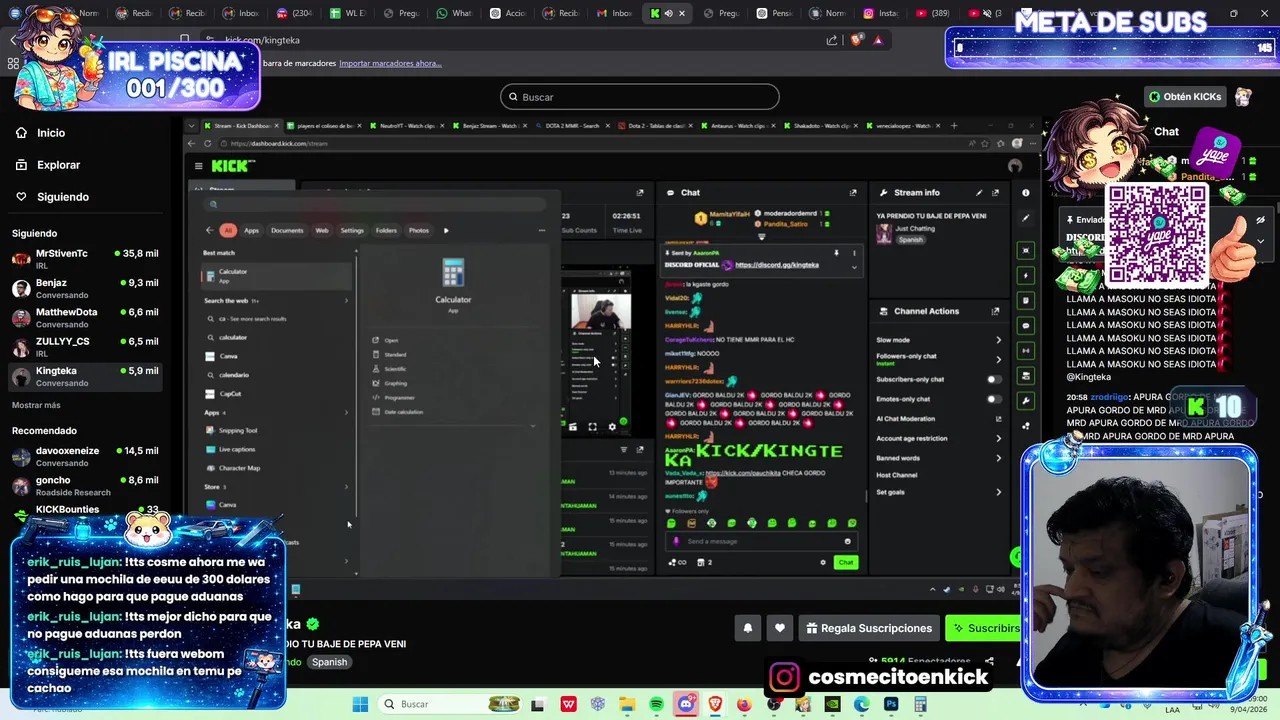Expand Followers-only chat options
The image size is (1280, 720).
pyautogui.click(x=998, y=359)
